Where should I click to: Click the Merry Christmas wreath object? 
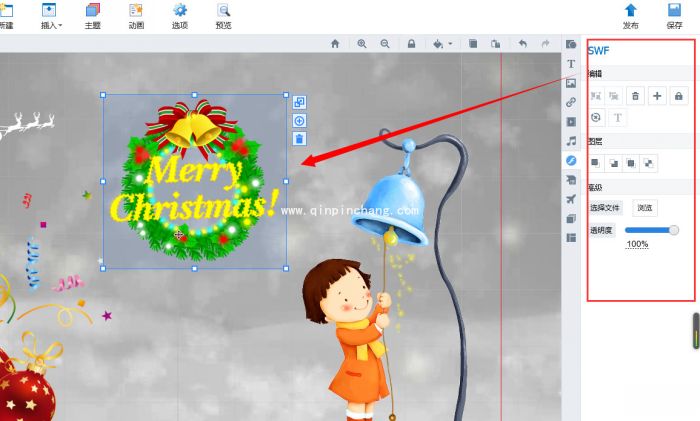coord(193,181)
